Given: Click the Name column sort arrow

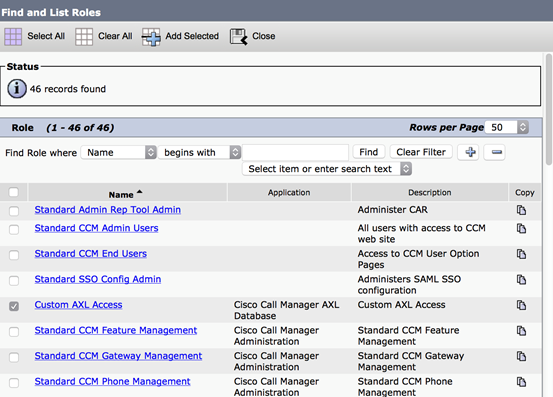Looking at the screenshot, I should coord(140,192).
